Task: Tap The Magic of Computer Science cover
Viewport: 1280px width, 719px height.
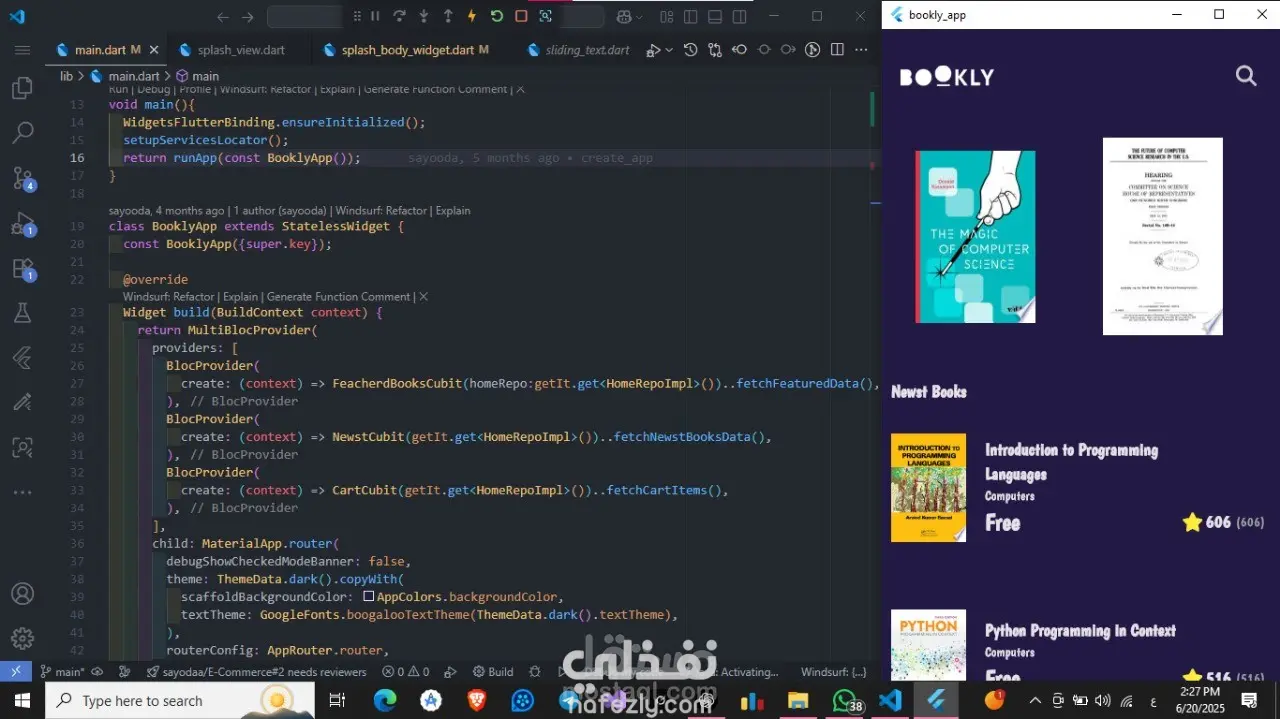Action: (975, 237)
